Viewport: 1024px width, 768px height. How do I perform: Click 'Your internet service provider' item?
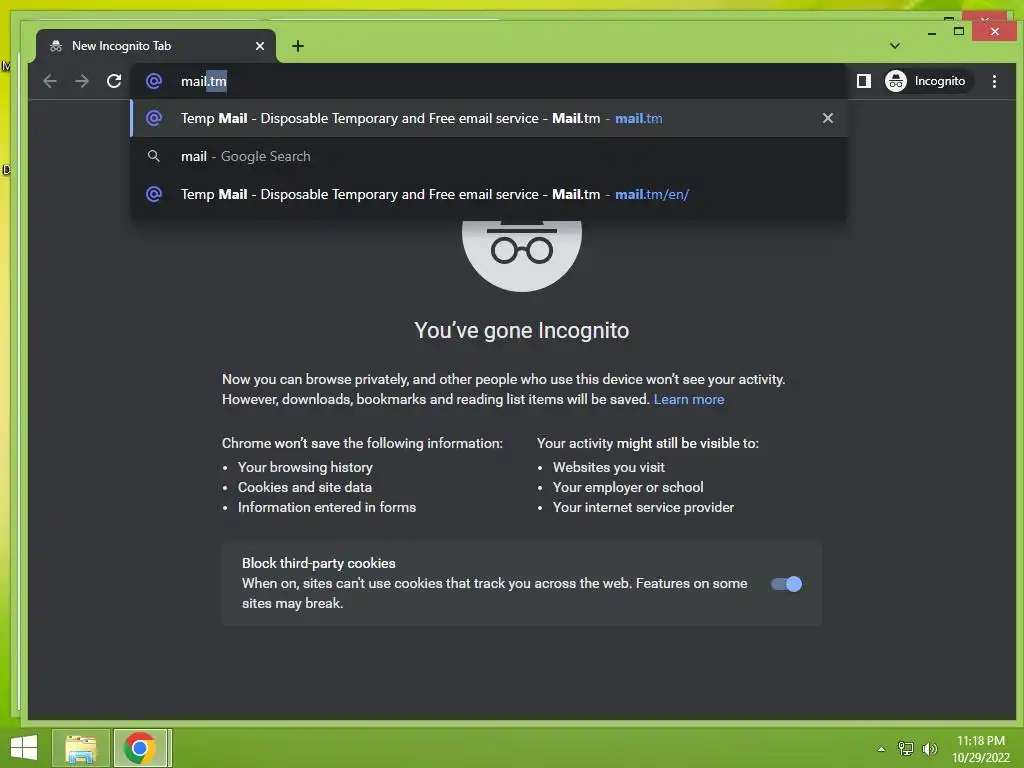(x=643, y=507)
